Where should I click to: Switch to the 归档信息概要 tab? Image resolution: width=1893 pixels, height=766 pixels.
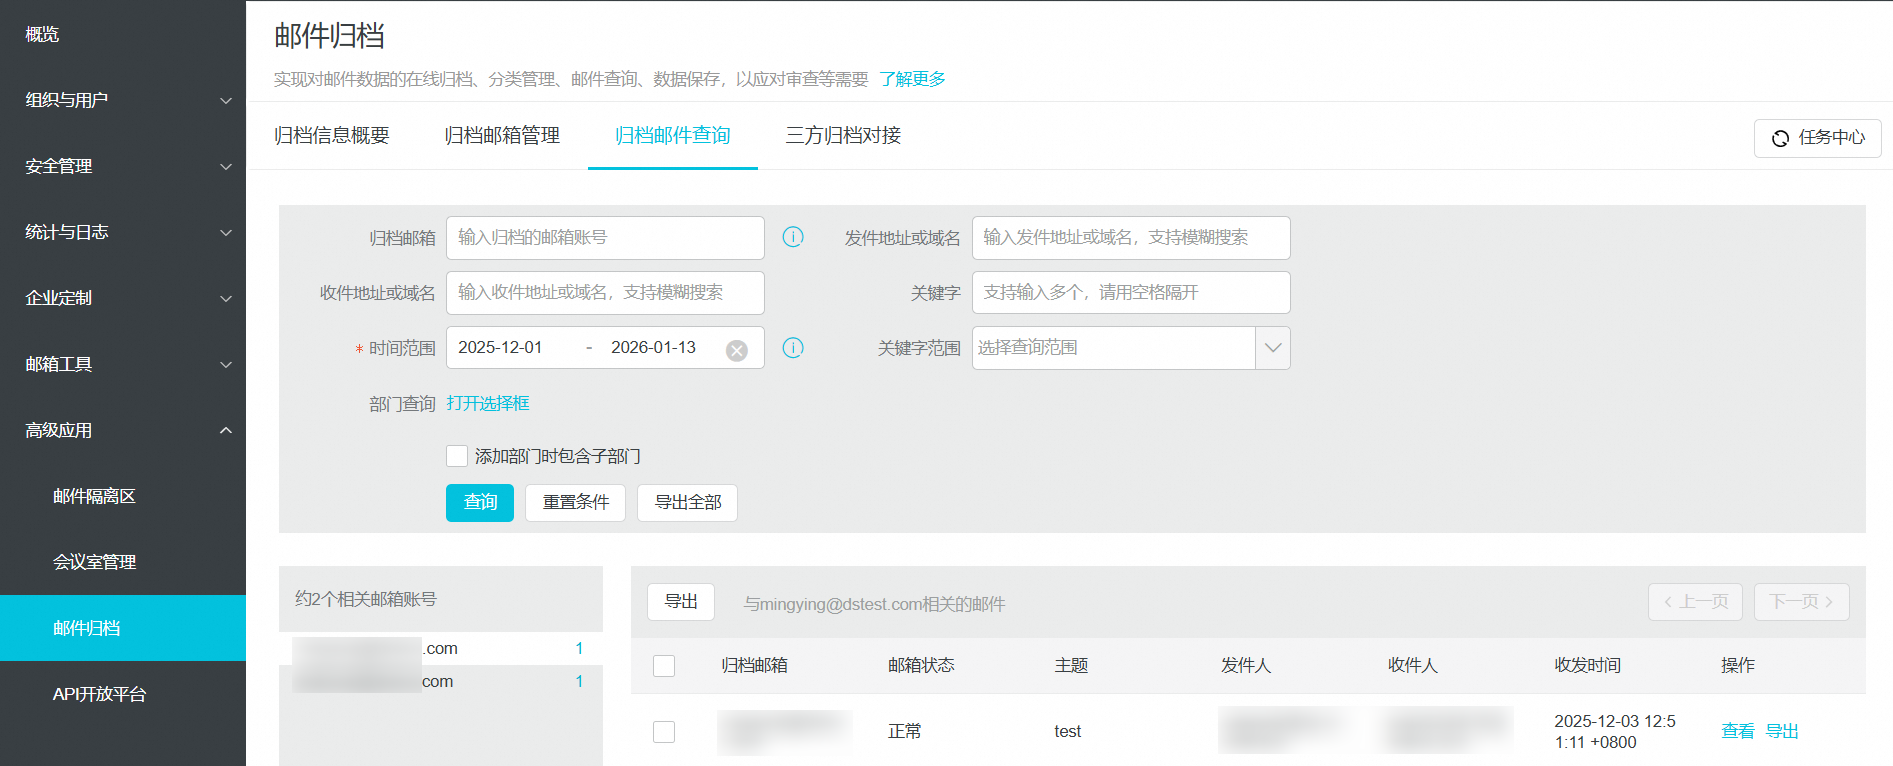tap(332, 136)
